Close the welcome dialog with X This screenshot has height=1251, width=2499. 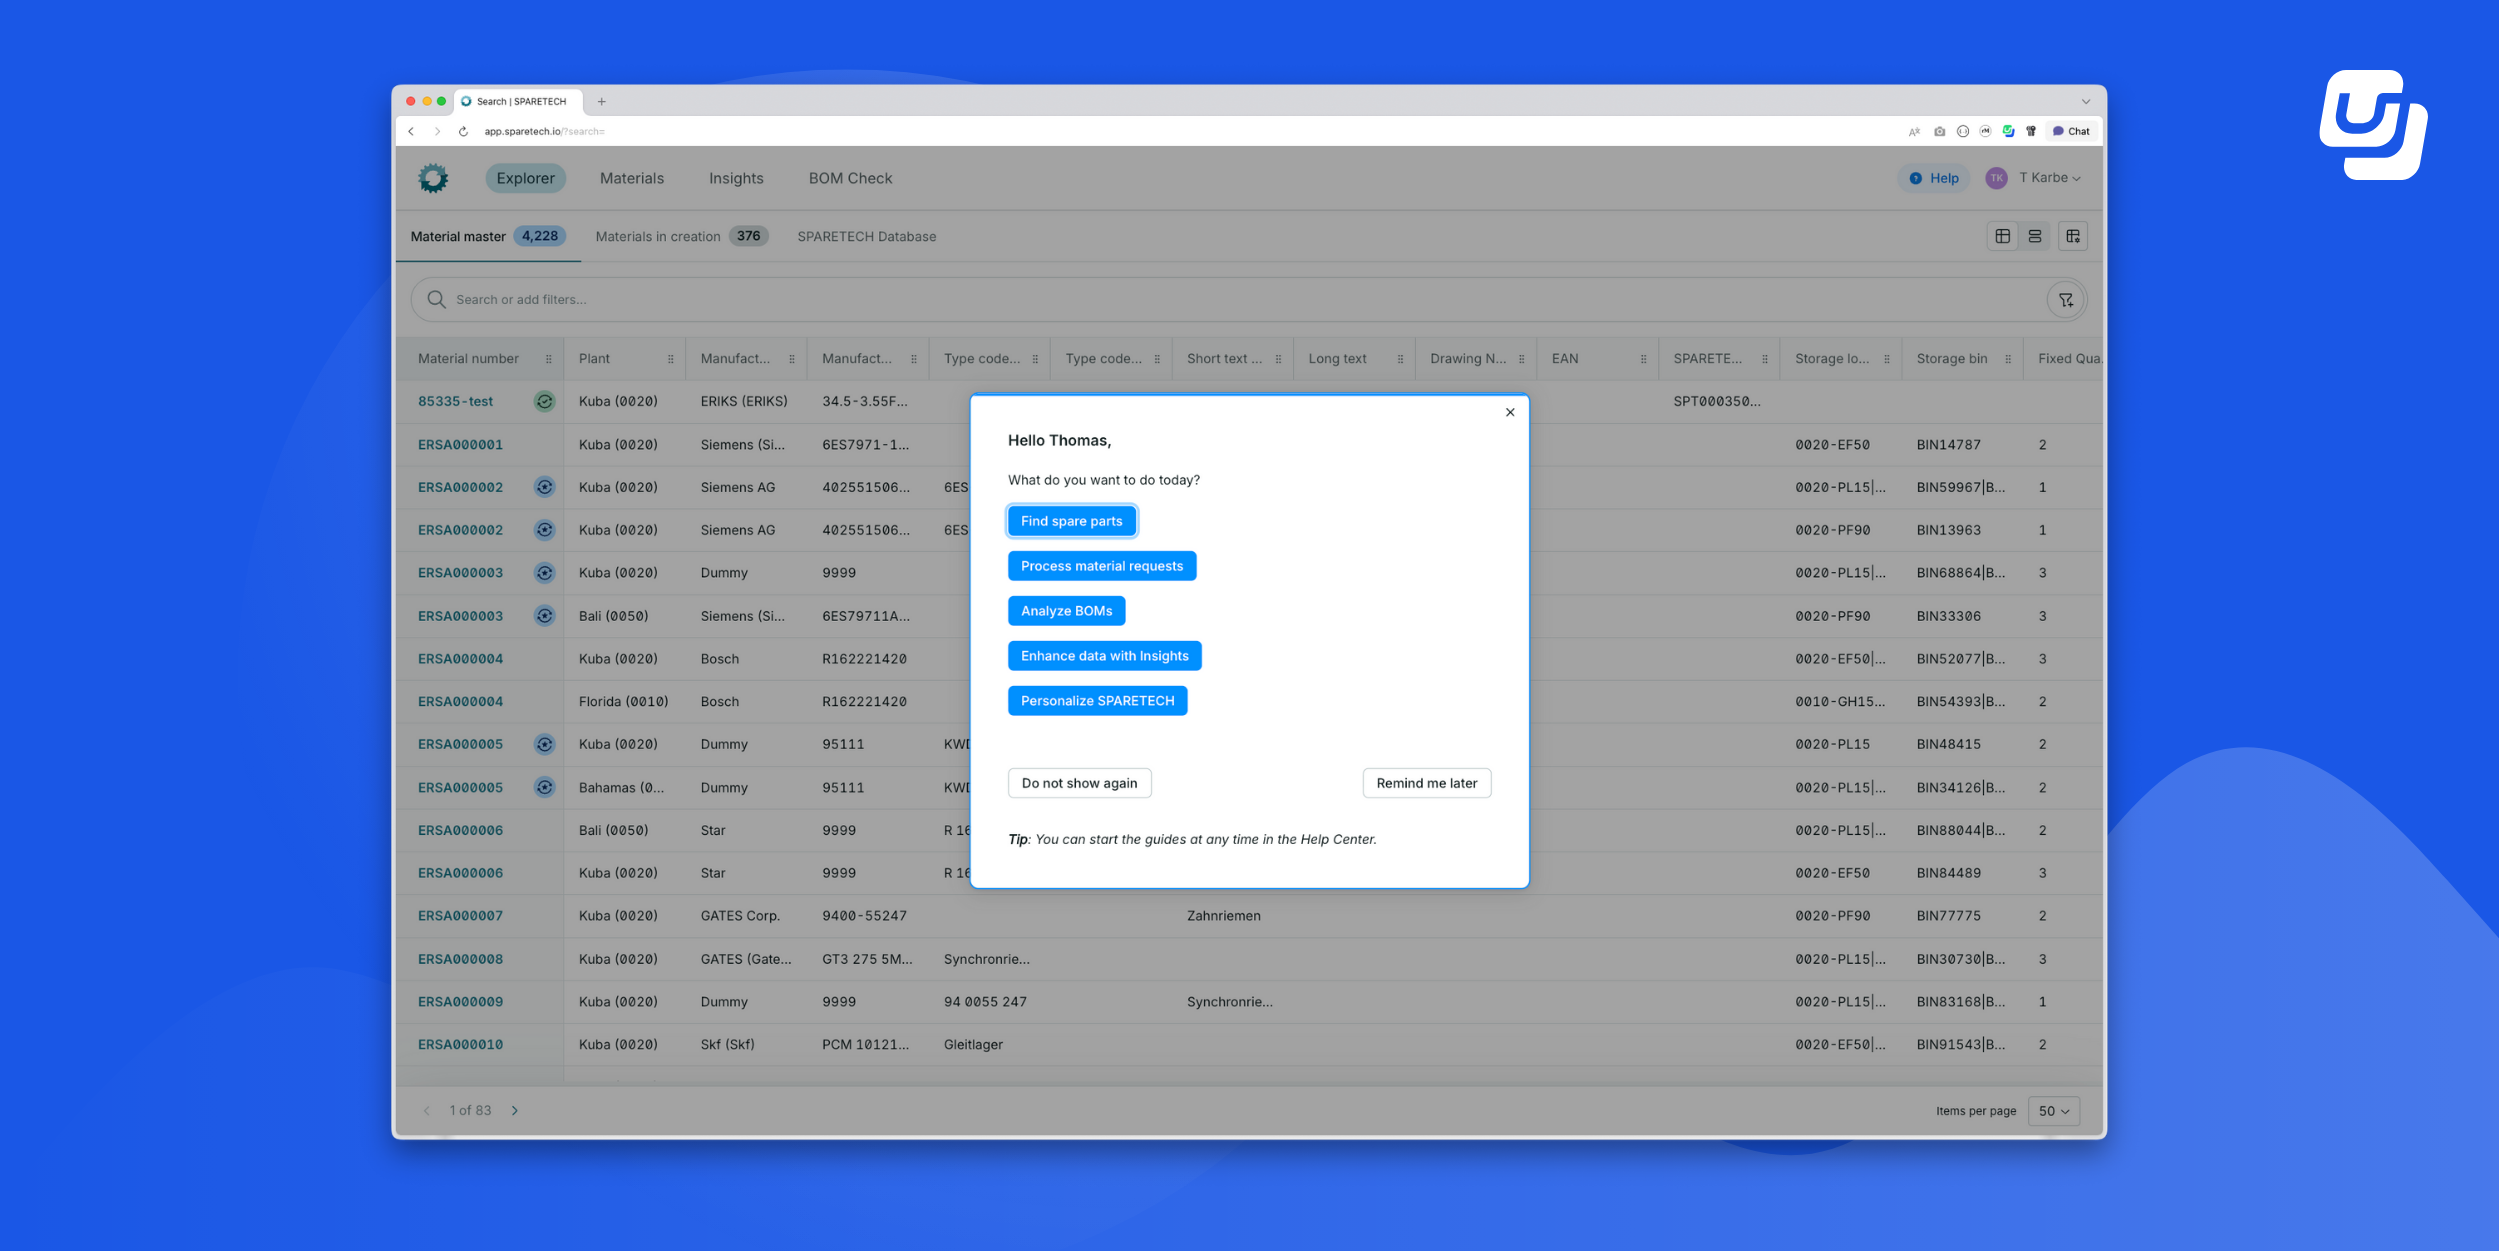1510,412
